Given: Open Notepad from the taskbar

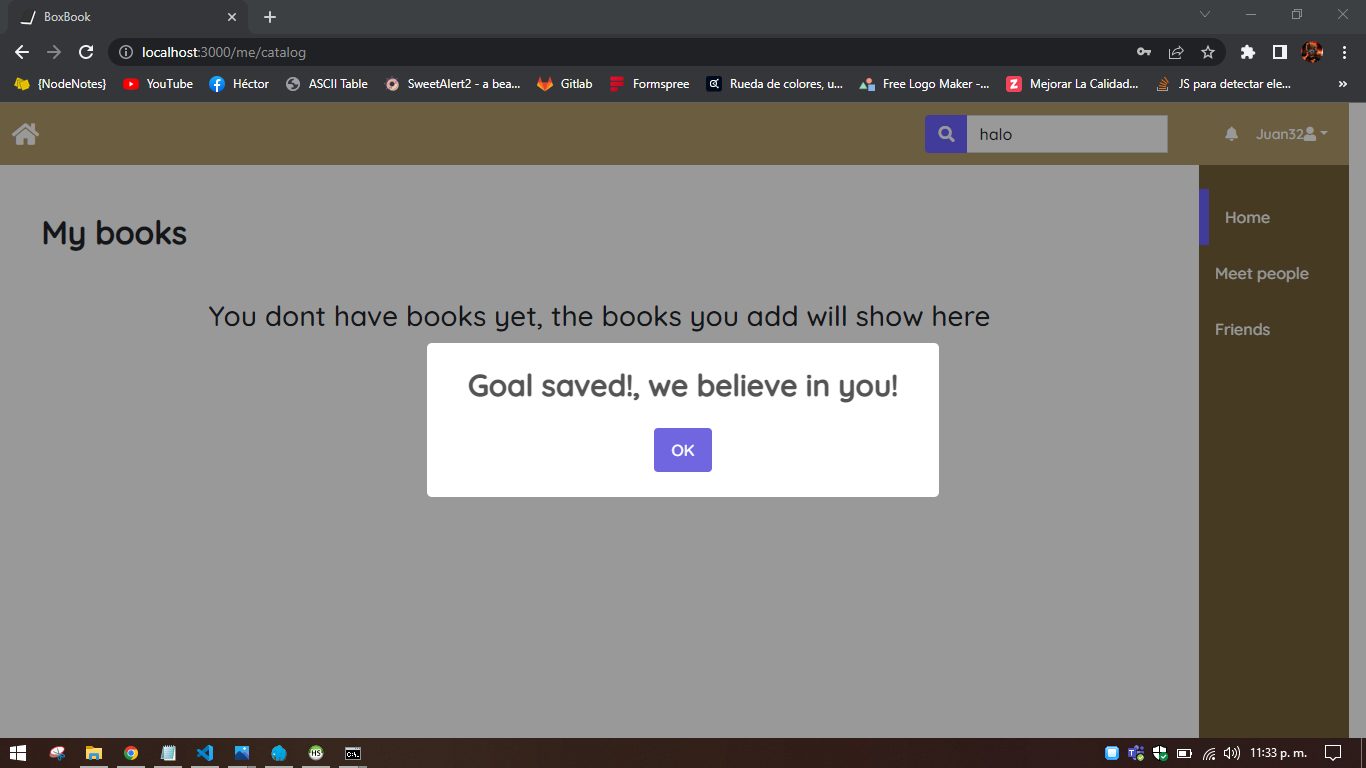Looking at the screenshot, I should 168,753.
